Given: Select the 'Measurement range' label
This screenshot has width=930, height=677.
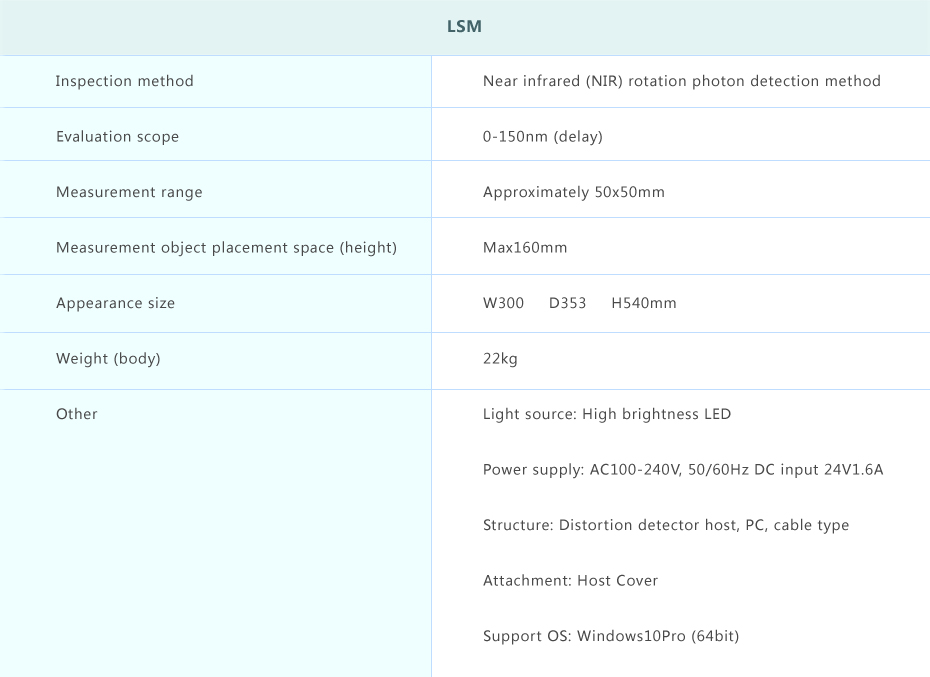Looking at the screenshot, I should click(129, 192).
